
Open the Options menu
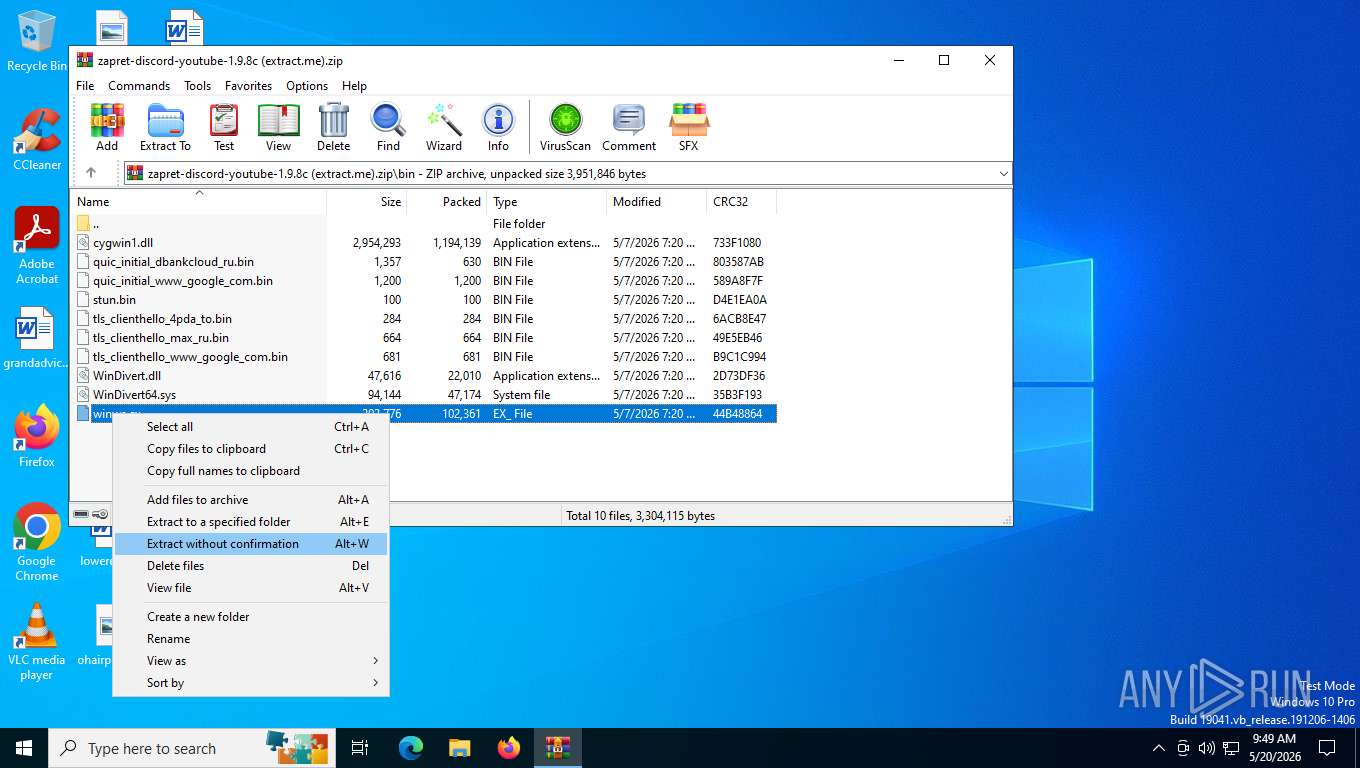(307, 86)
